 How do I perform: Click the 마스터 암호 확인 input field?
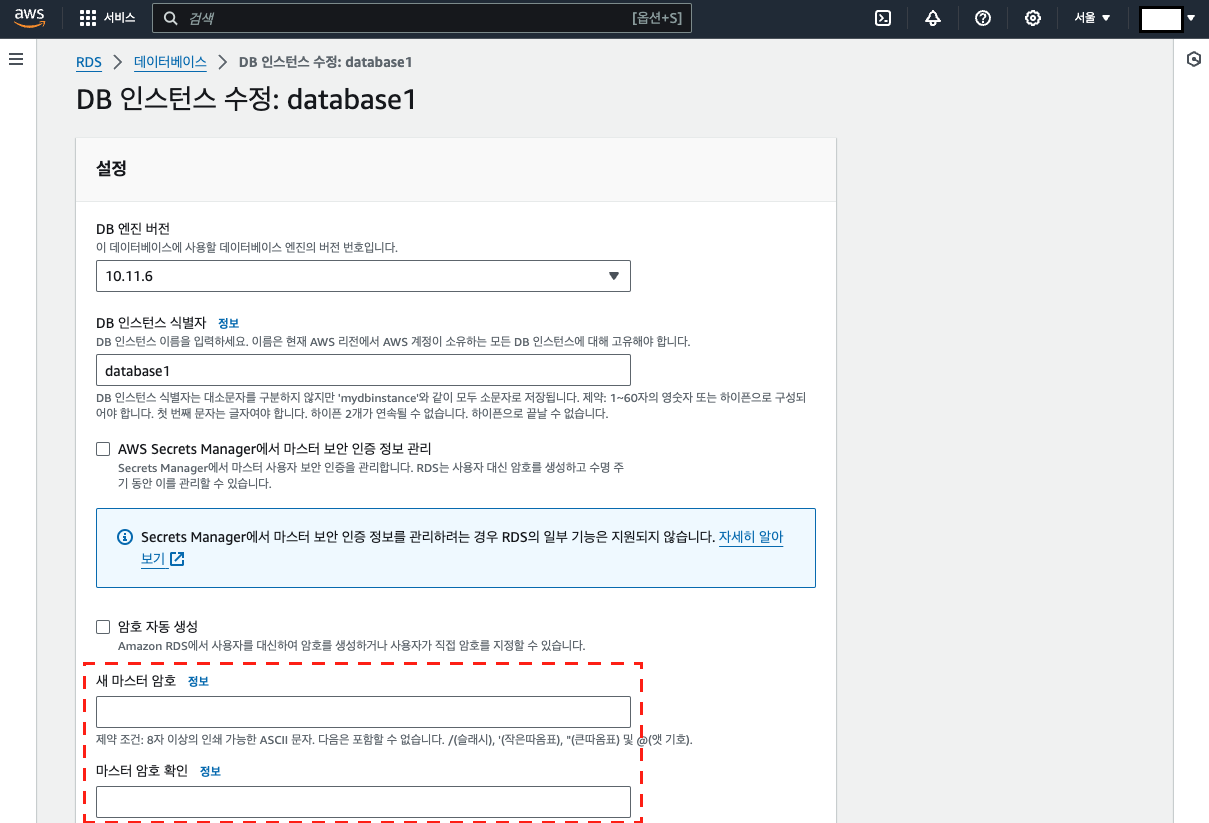pyautogui.click(x=363, y=802)
